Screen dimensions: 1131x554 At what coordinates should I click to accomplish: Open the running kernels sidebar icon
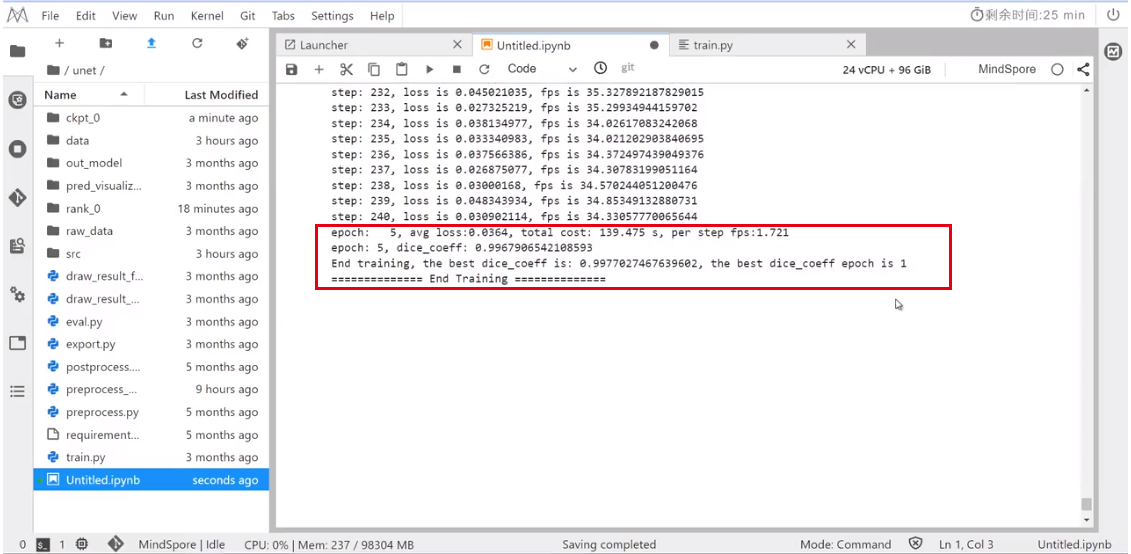[x=17, y=149]
